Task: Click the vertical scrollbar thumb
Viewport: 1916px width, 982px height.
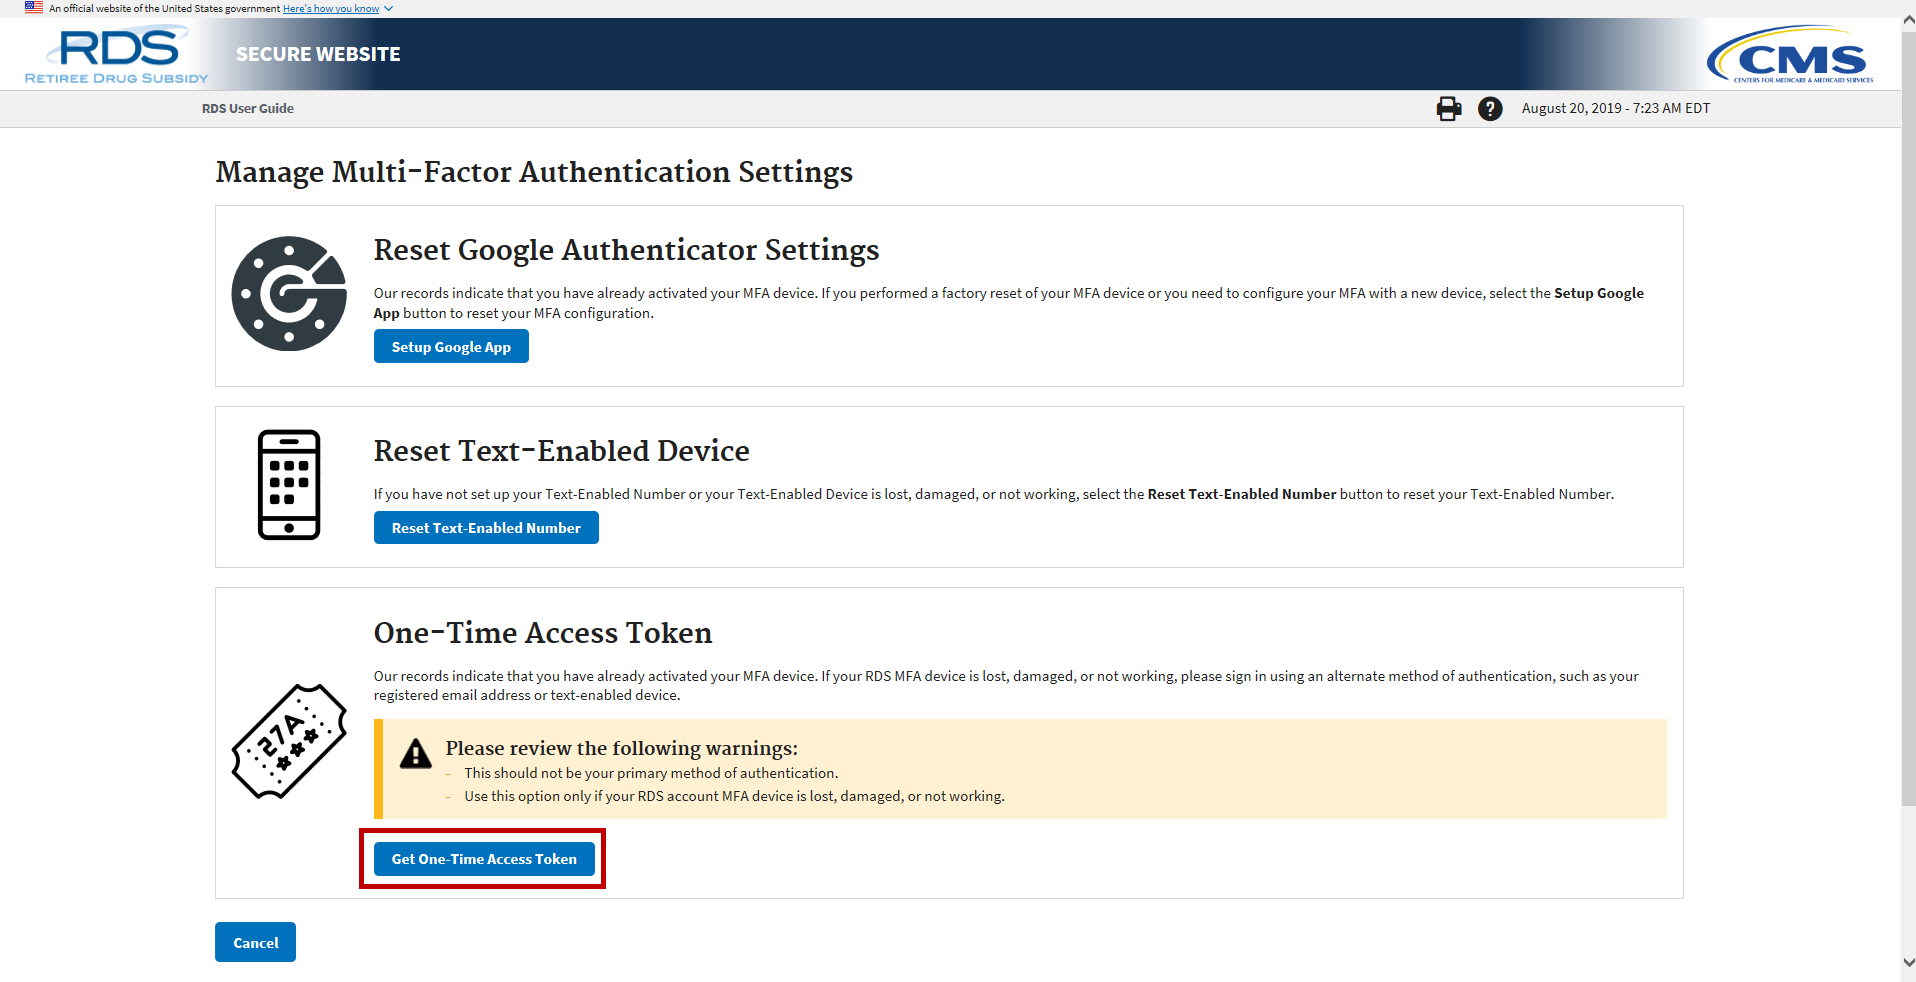Action: tap(1908, 420)
